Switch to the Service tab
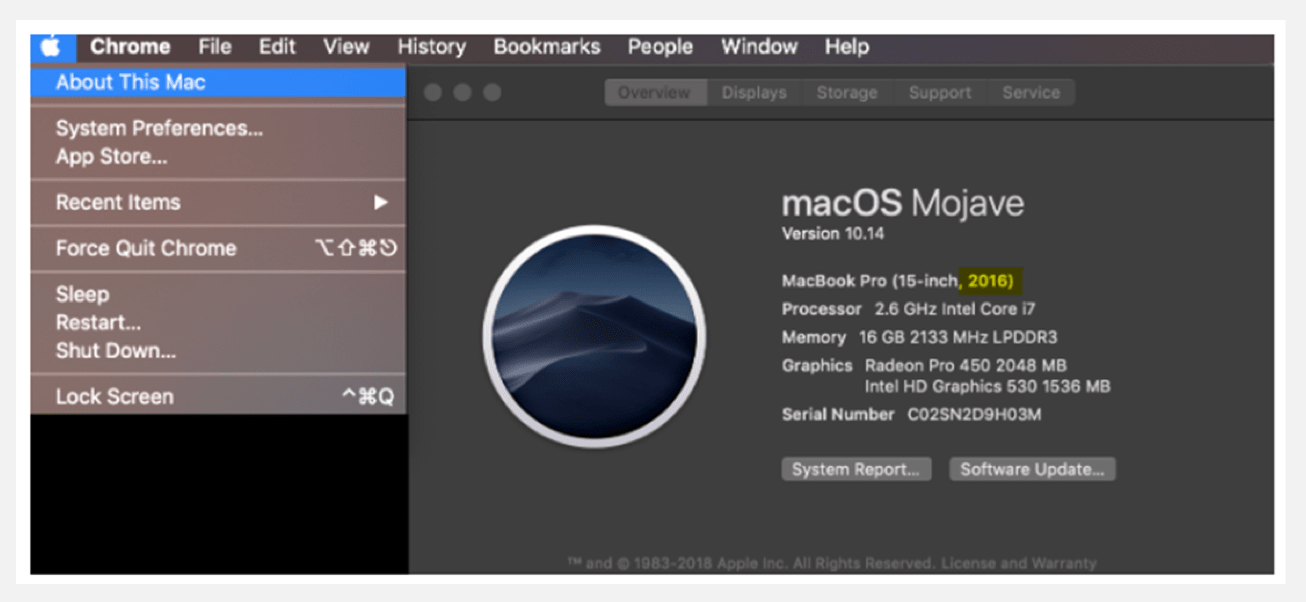 point(1031,92)
